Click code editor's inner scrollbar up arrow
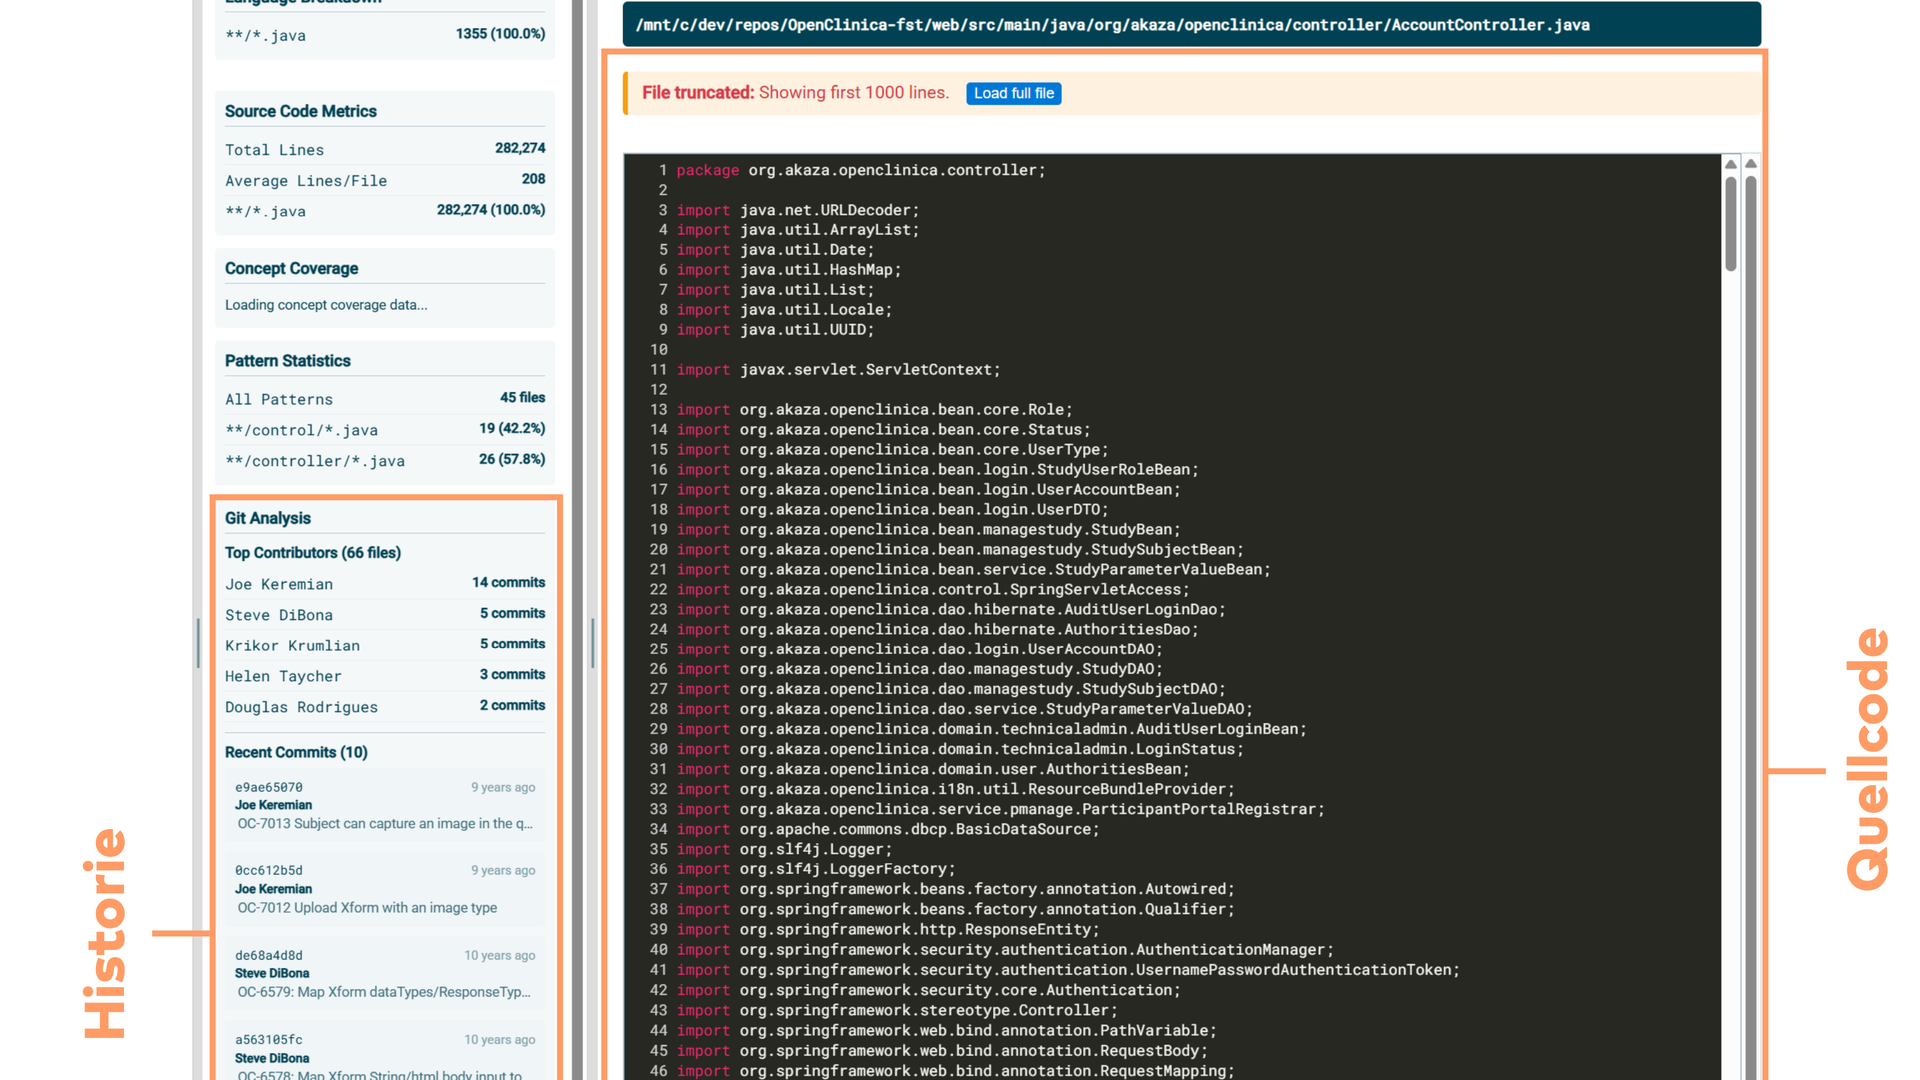 tap(1731, 164)
